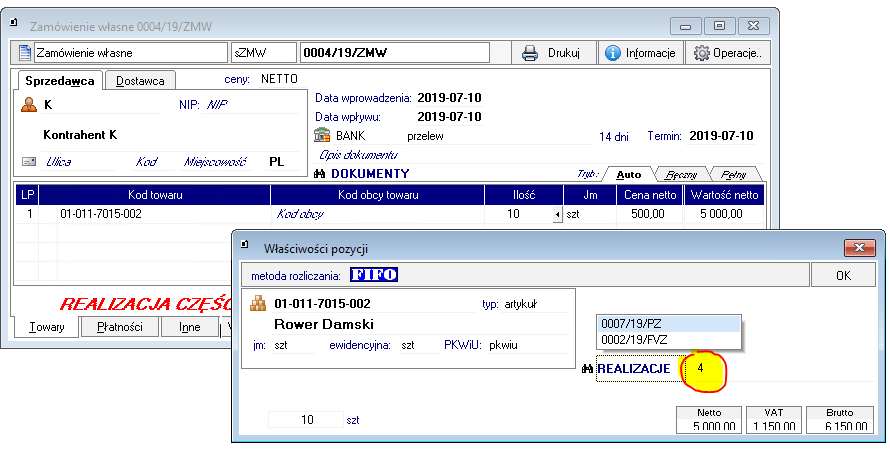
Task: Click the contractor person icon
Action: tap(29, 104)
